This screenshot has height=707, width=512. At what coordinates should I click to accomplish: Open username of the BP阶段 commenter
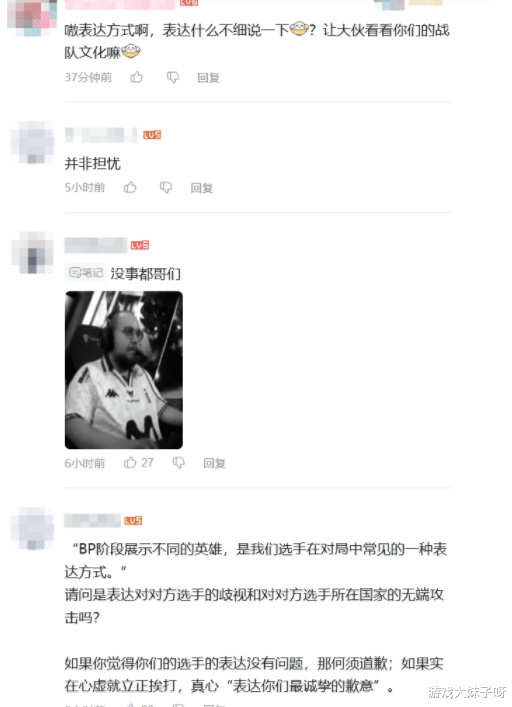pos(92,520)
